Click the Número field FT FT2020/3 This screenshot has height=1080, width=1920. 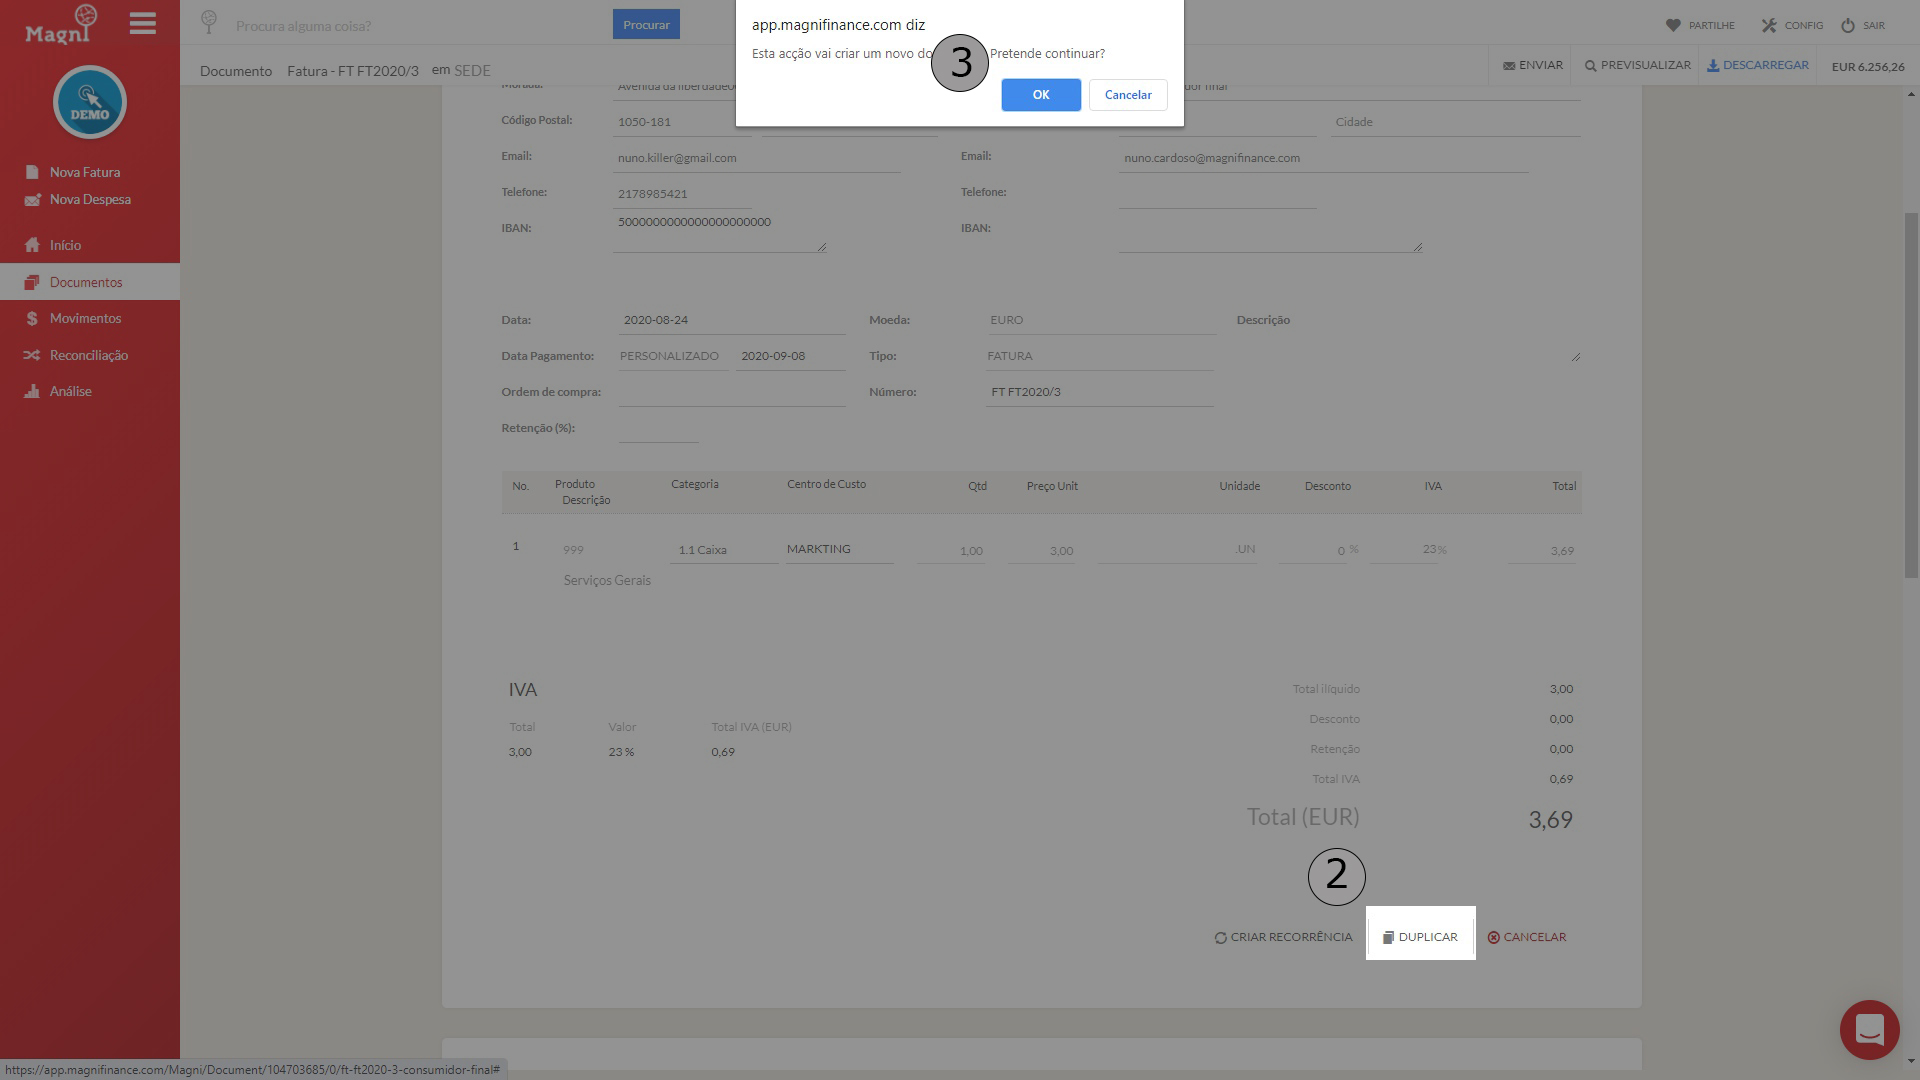tap(1099, 392)
